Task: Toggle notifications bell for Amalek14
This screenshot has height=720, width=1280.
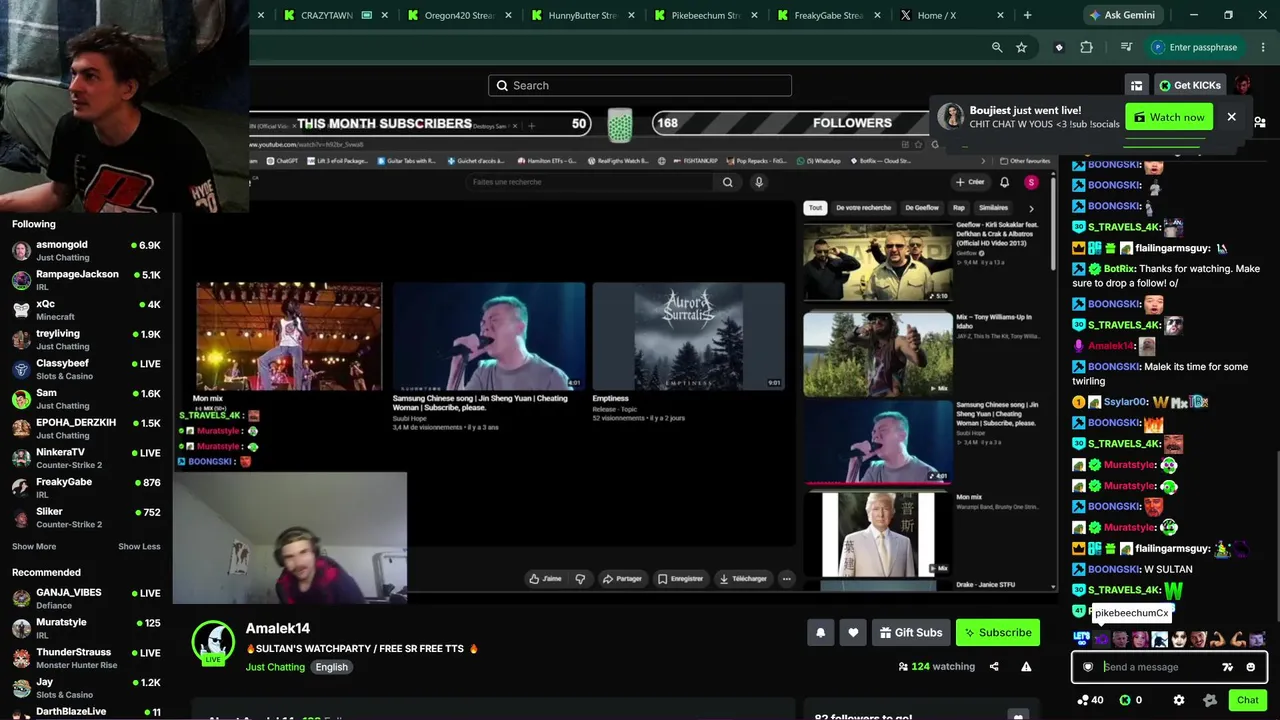Action: (x=821, y=632)
